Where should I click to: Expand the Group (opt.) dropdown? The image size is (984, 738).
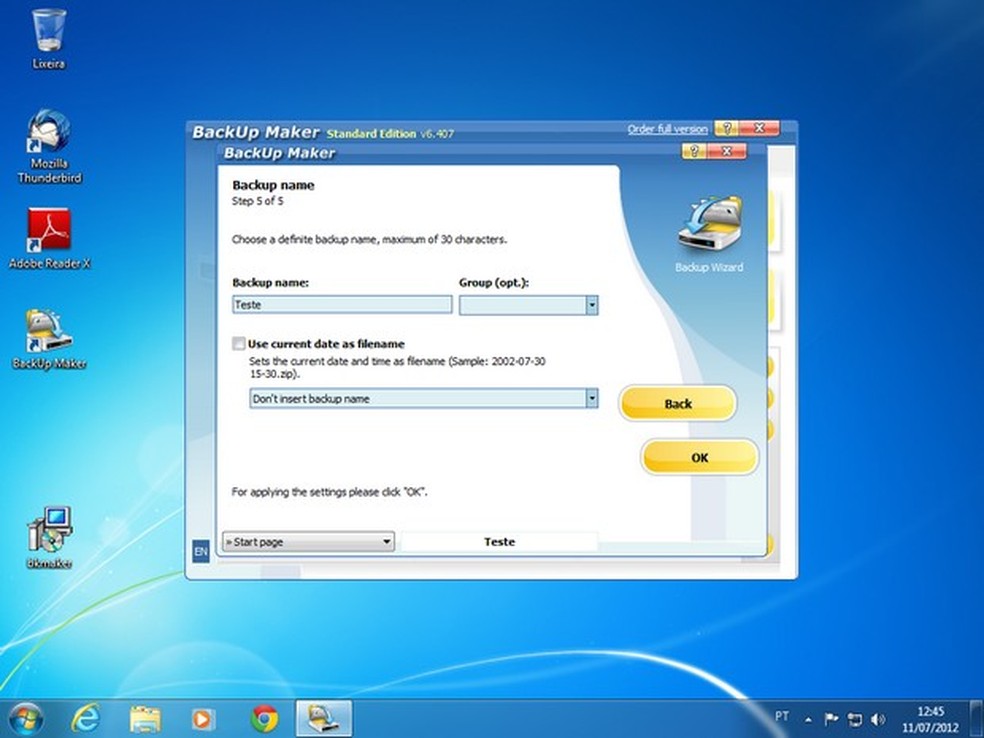[x=591, y=305]
